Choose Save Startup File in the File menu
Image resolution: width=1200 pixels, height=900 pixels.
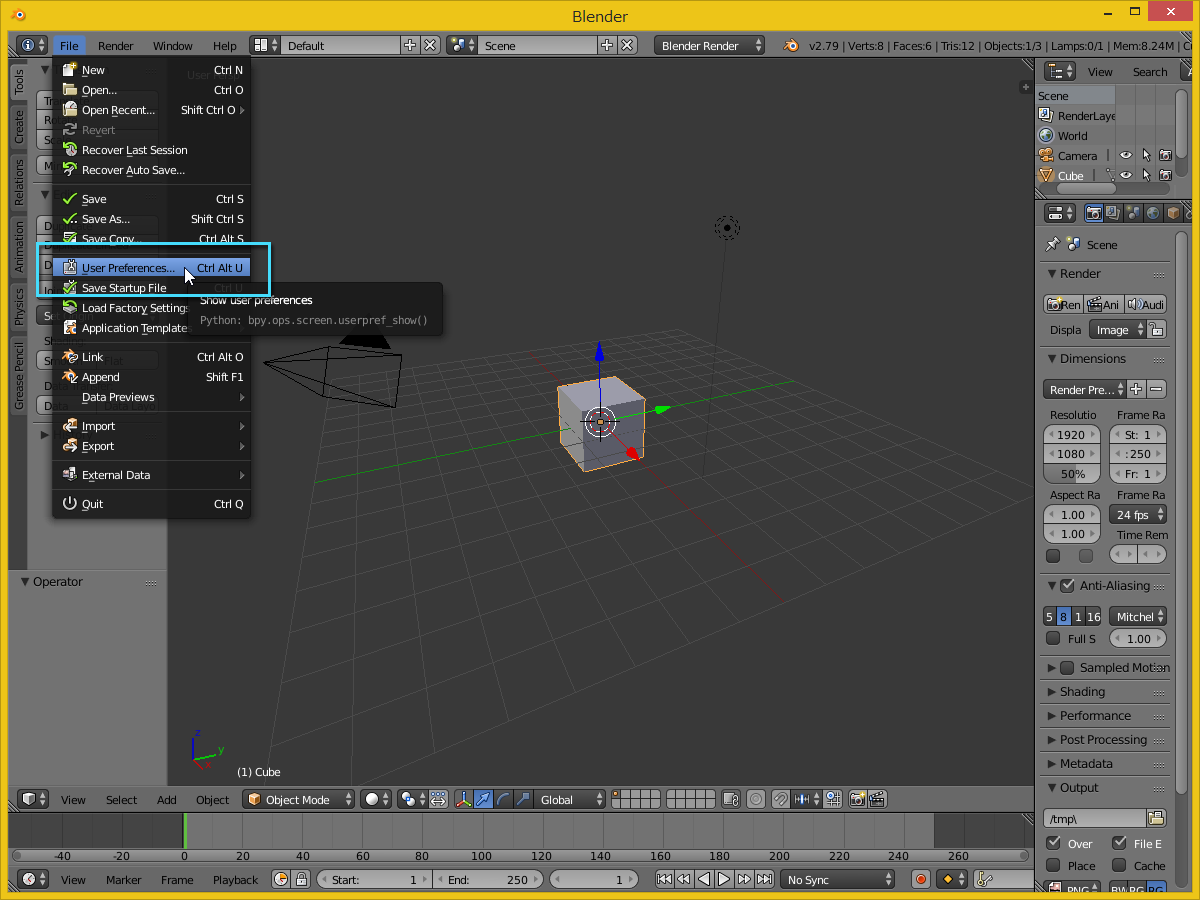tap(151, 288)
